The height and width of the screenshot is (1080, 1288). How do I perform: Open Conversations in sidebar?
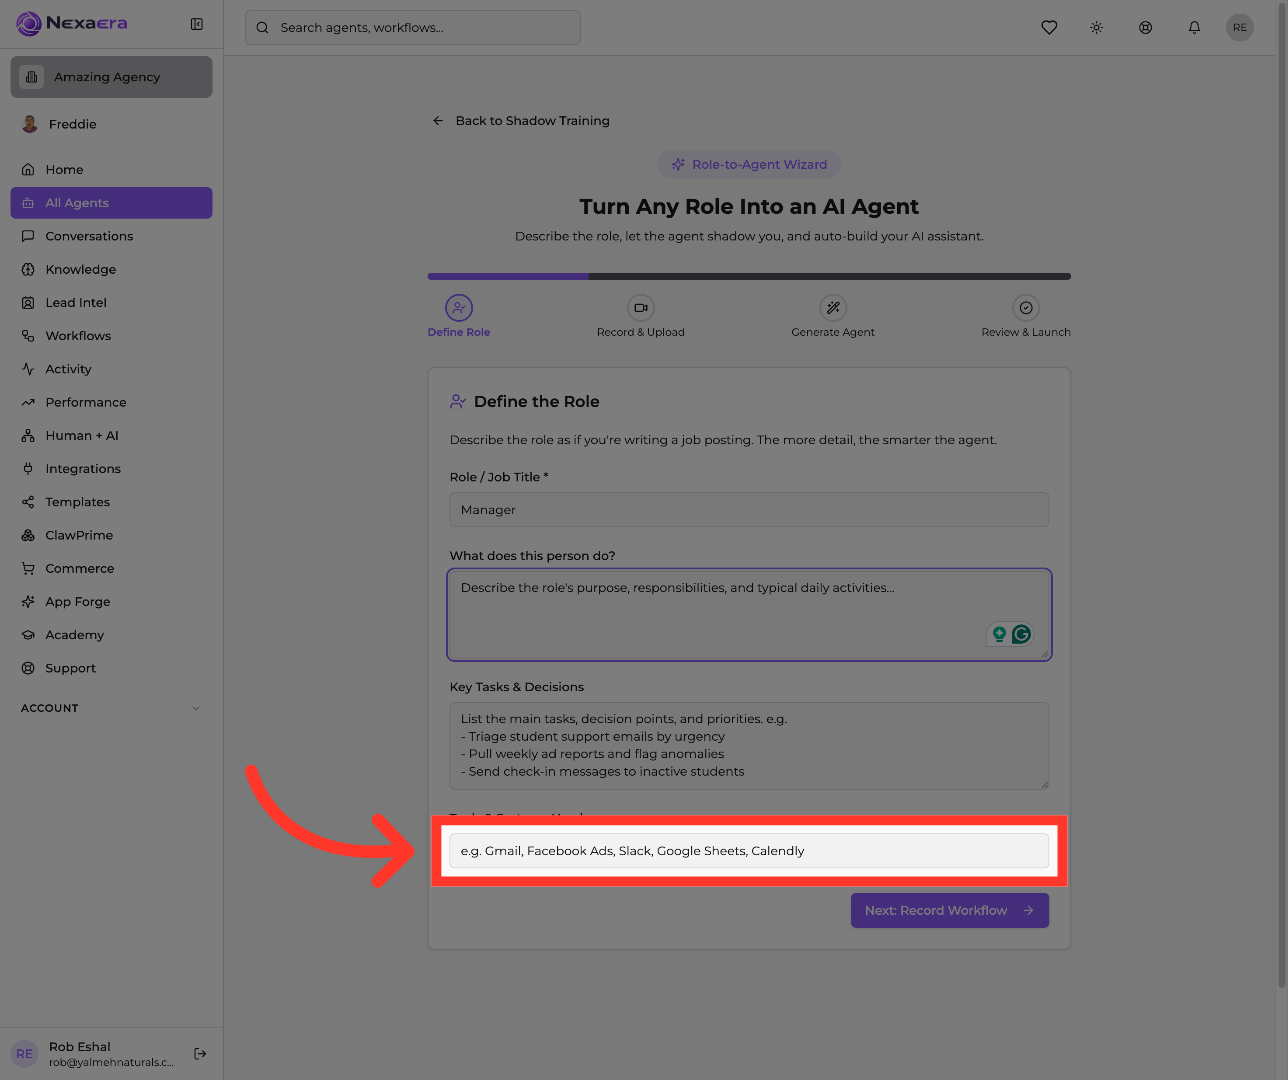click(112, 236)
